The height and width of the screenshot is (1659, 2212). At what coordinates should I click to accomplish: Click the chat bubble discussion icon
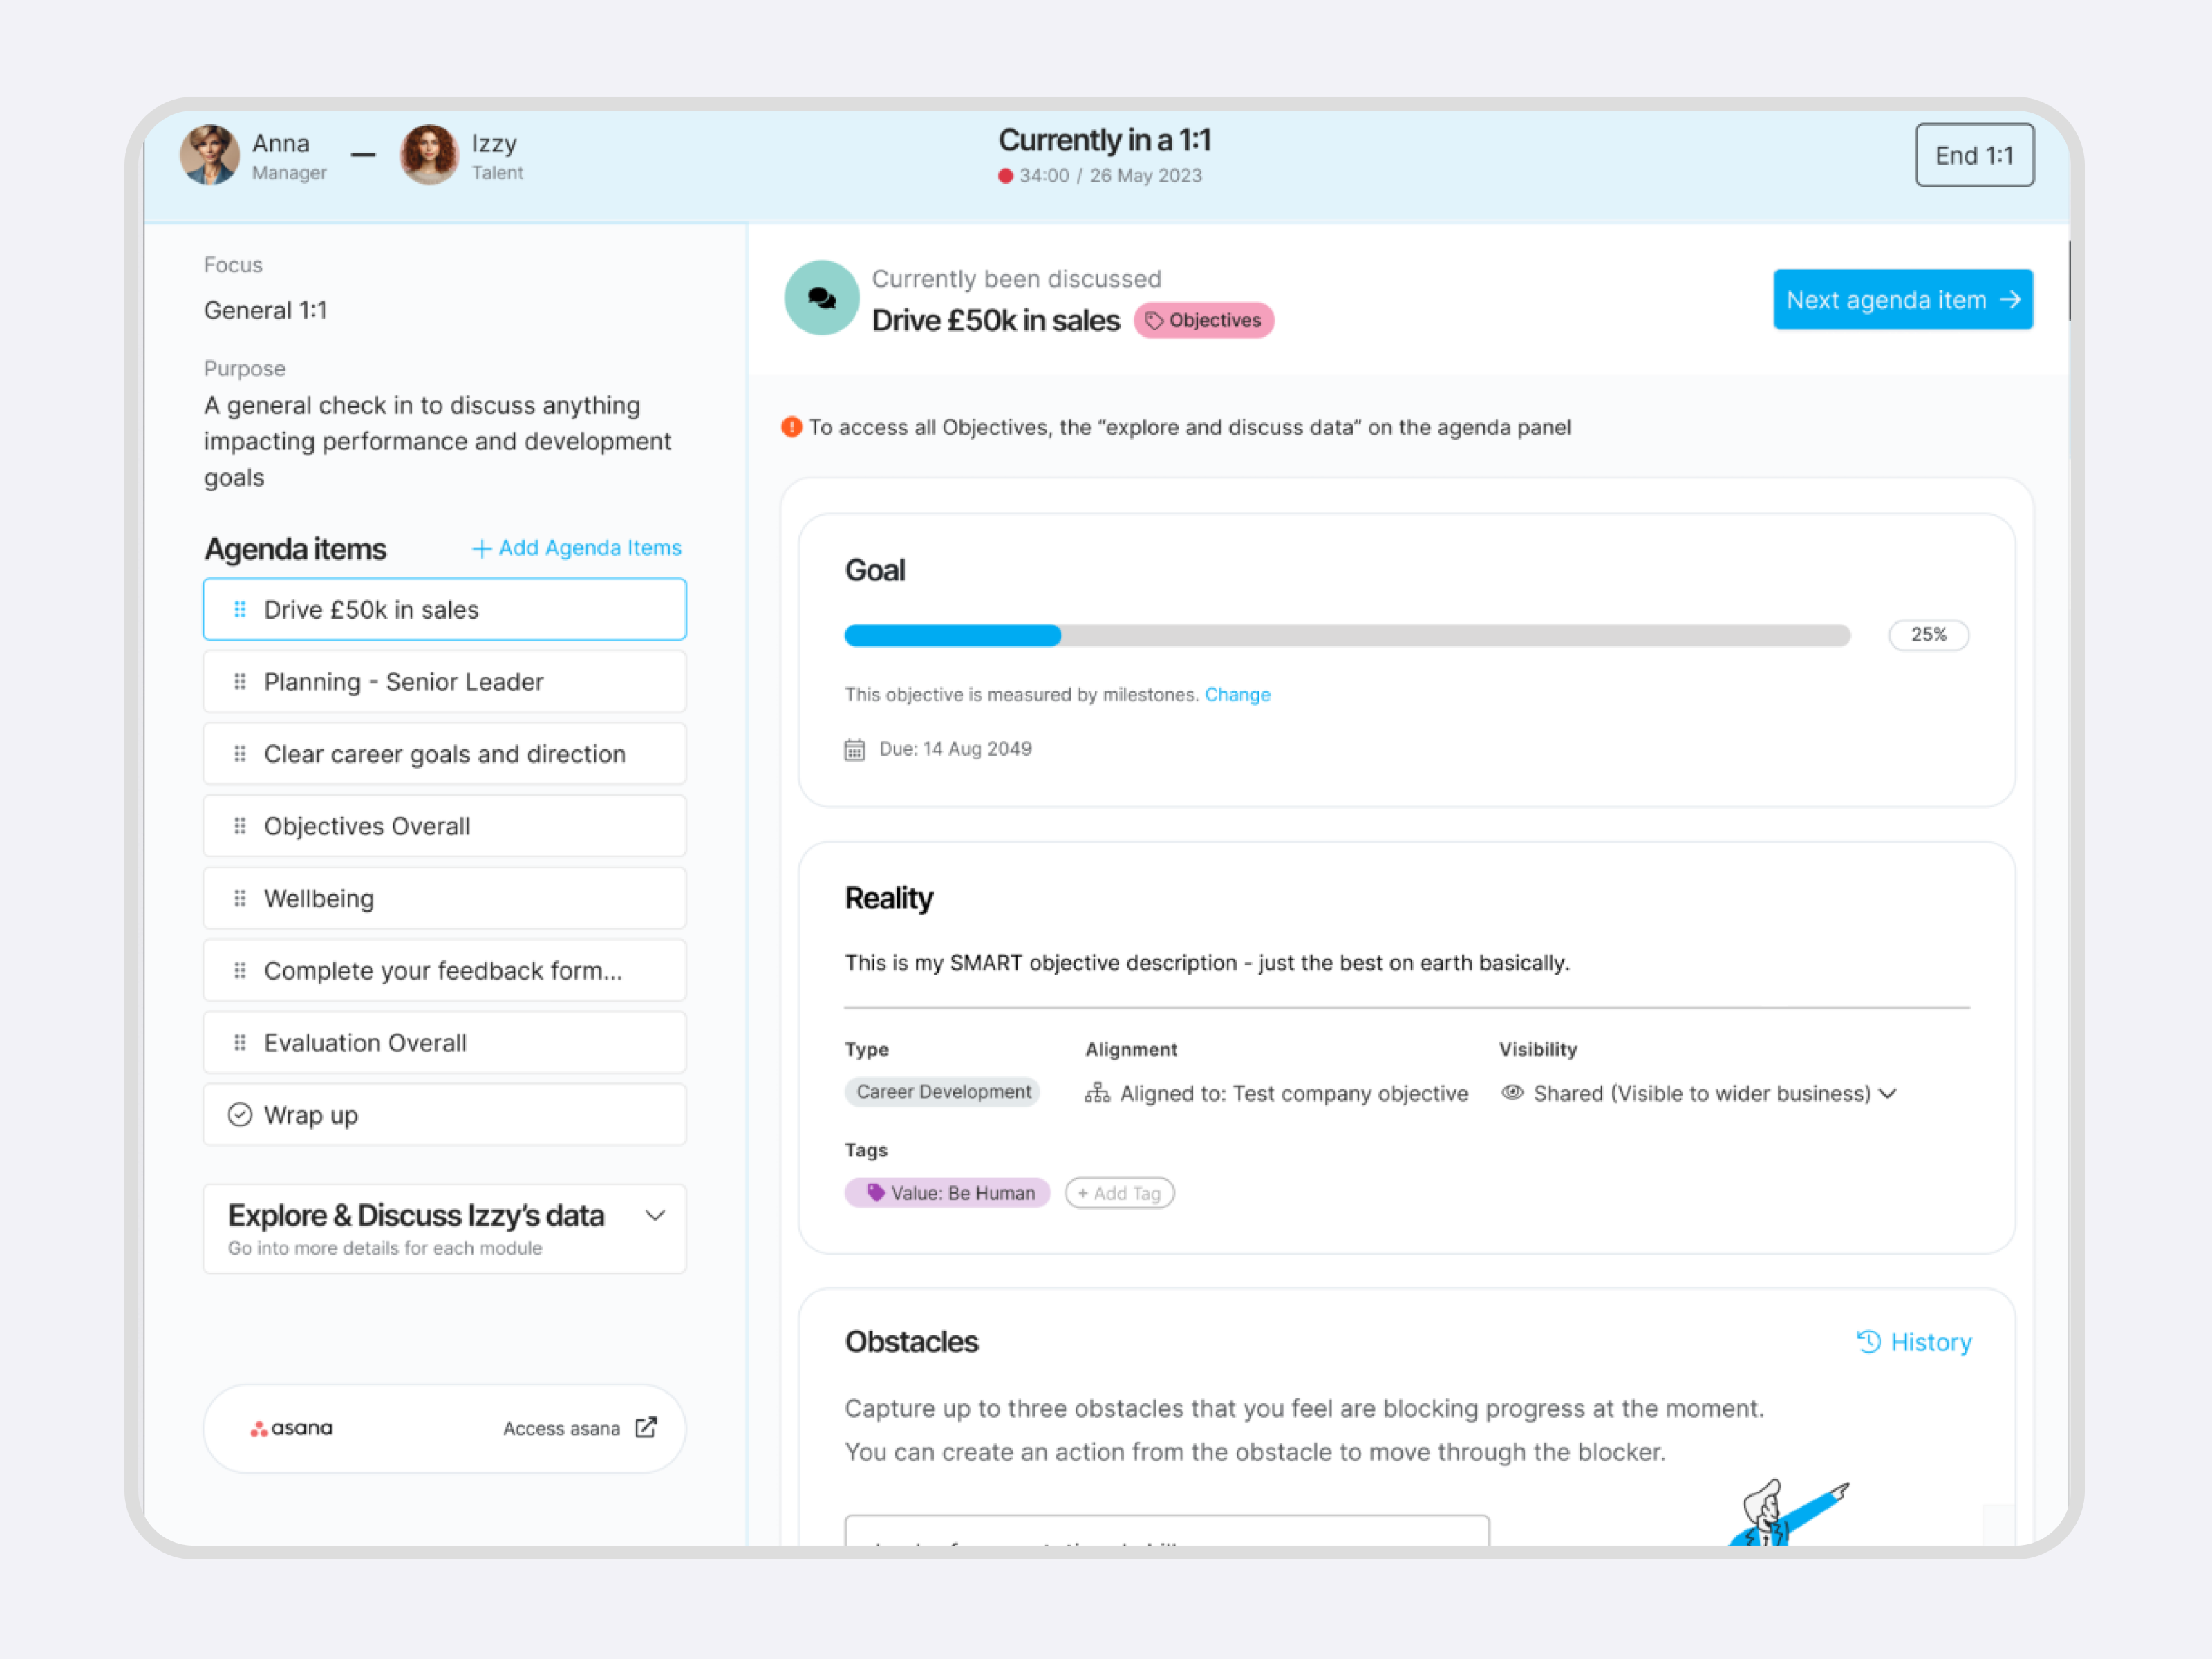821,298
